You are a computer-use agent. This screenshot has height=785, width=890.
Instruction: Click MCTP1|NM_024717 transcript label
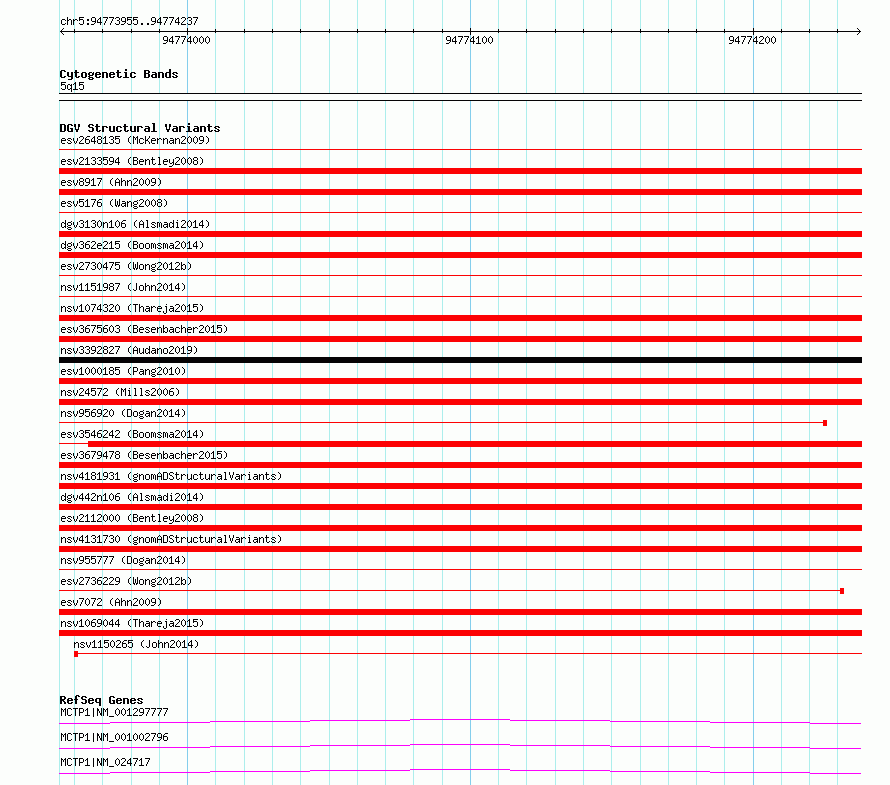tap(105, 762)
